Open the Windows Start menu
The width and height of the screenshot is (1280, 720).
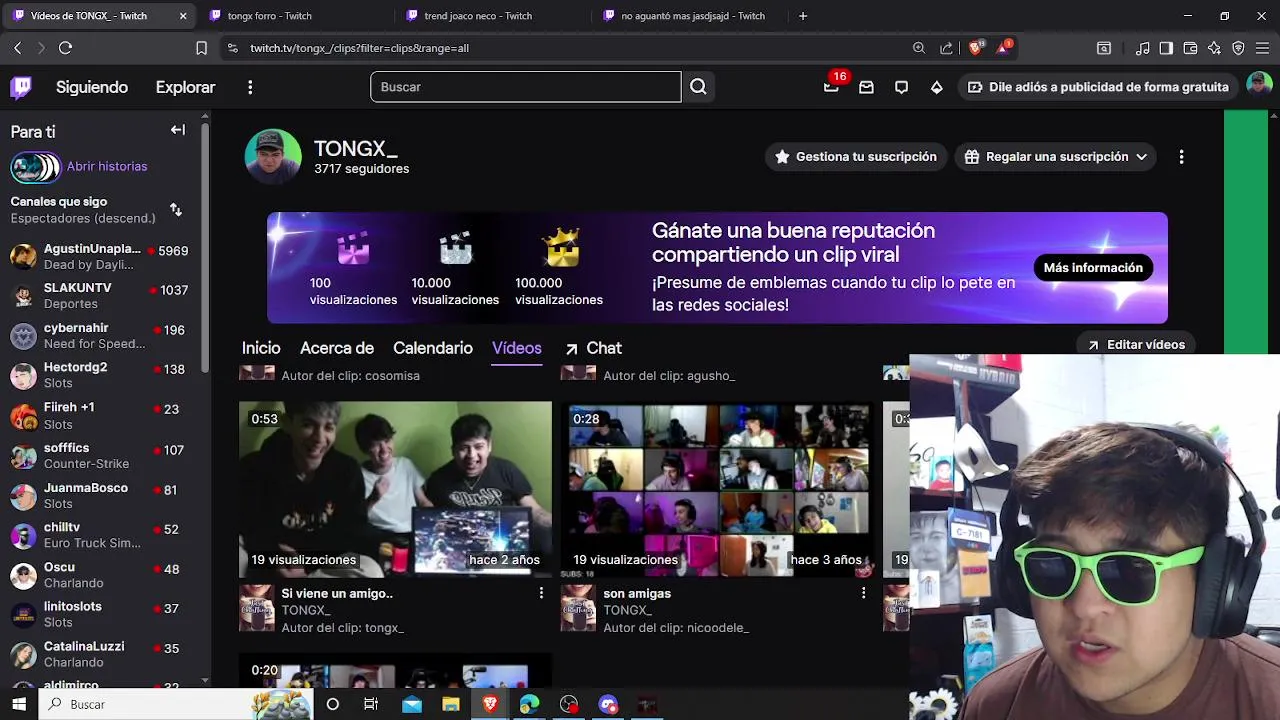tap(19, 704)
